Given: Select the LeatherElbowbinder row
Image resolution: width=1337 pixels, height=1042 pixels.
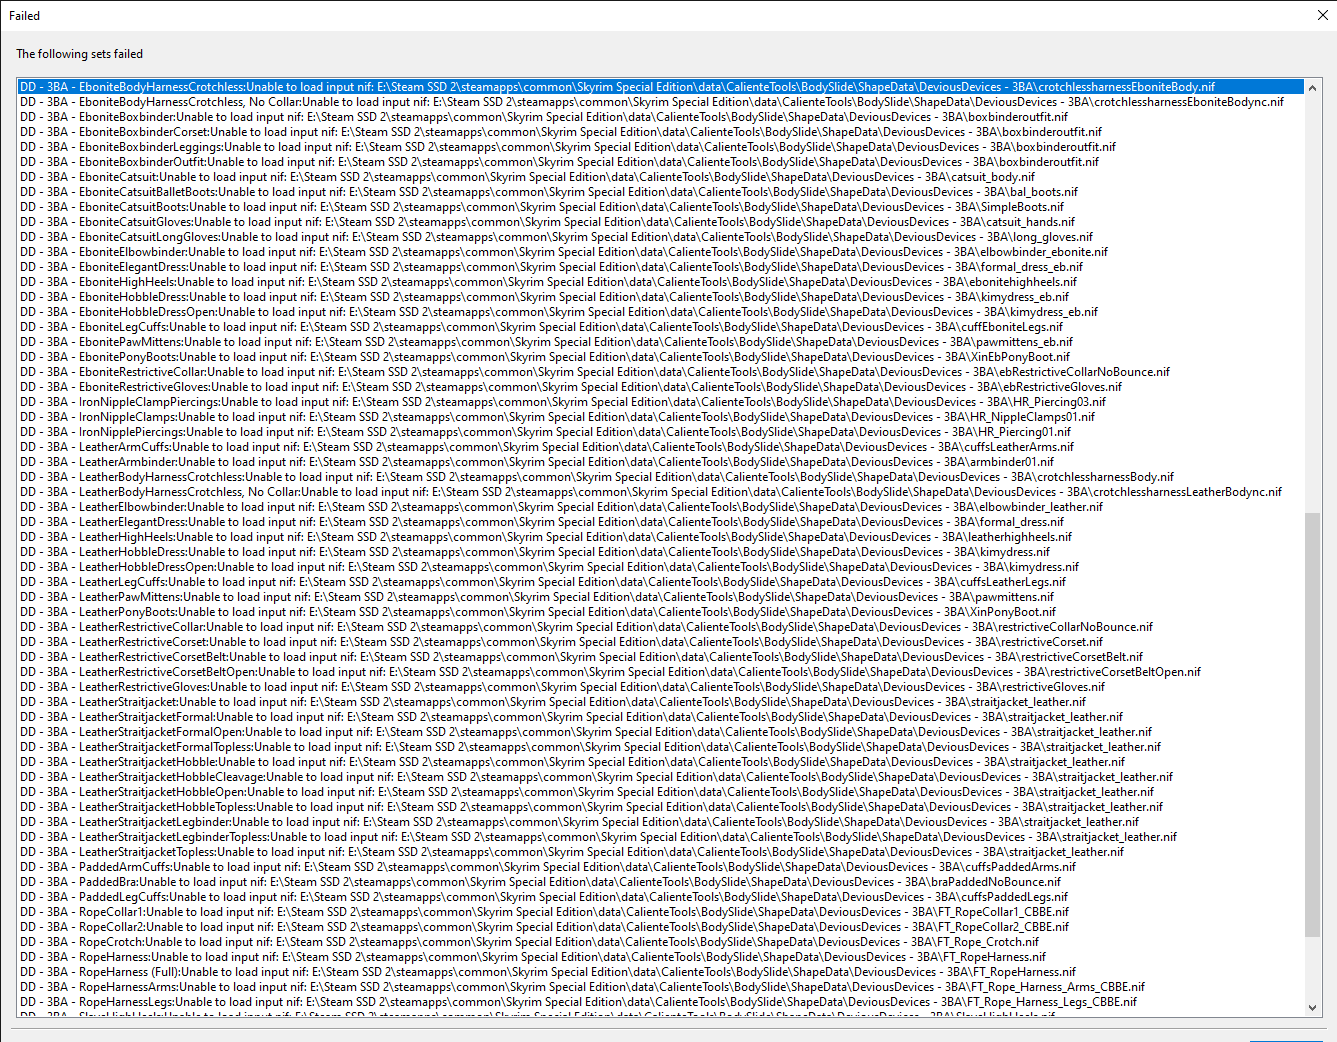Looking at the screenshot, I should pyautogui.click(x=661, y=507).
